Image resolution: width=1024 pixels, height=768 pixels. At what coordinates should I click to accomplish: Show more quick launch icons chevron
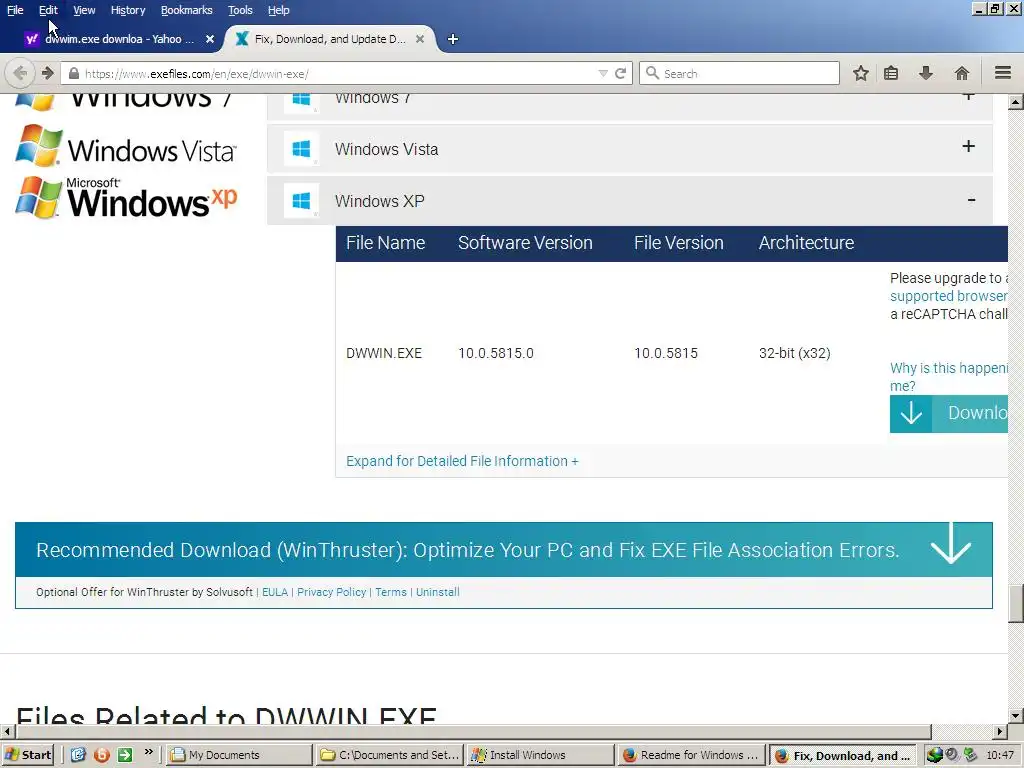[x=148, y=752]
